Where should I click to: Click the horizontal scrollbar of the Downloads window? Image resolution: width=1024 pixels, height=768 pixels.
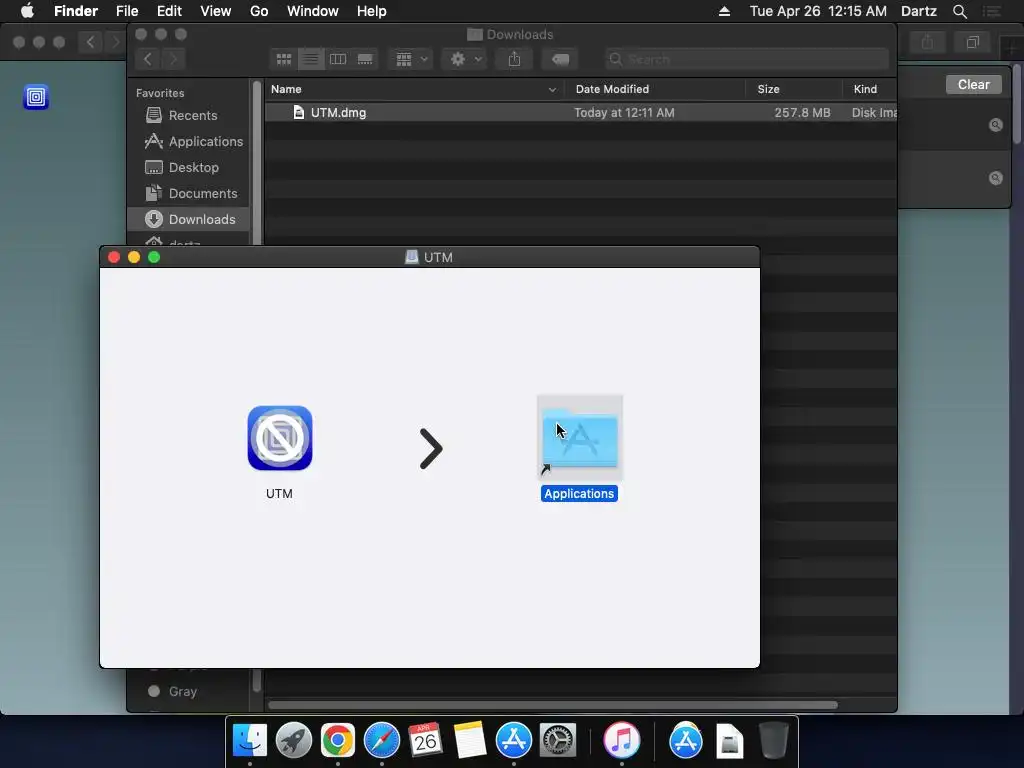552,705
